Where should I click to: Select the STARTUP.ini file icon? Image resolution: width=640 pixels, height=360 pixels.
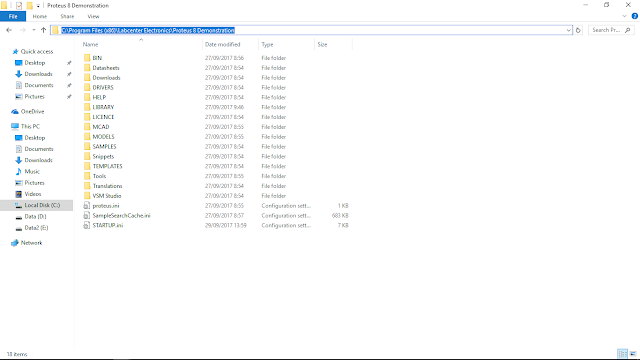pyautogui.click(x=87, y=225)
